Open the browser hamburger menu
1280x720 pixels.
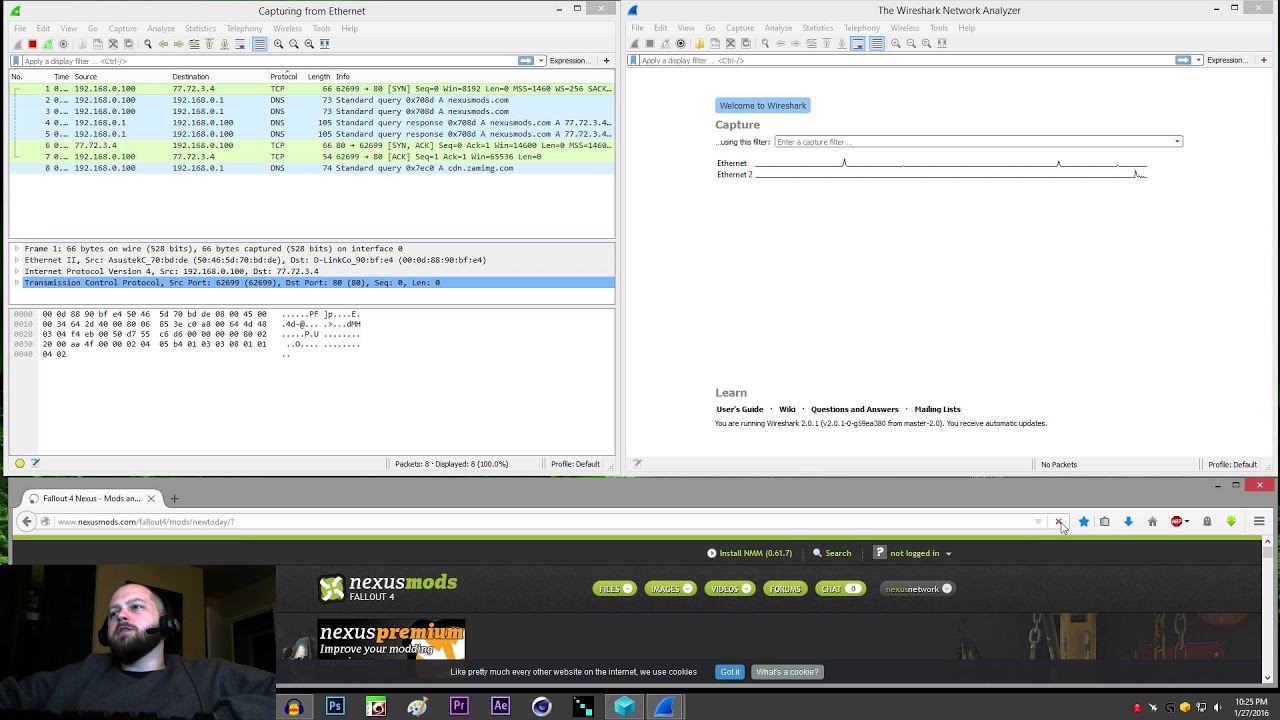[1259, 521]
